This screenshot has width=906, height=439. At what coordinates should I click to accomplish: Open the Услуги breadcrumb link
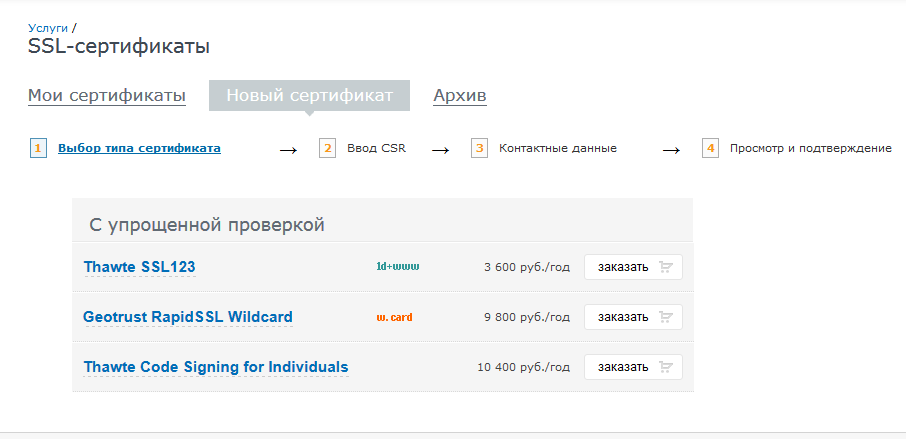(48, 28)
